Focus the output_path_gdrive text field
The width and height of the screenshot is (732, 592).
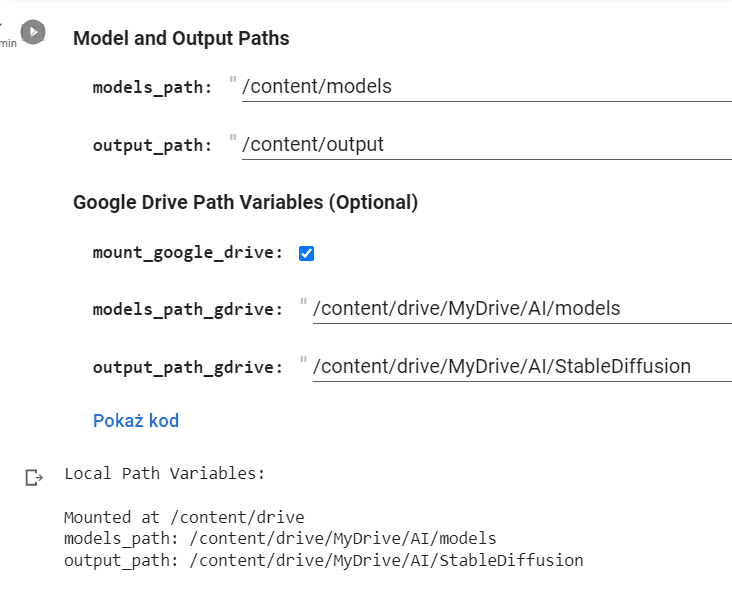pyautogui.click(x=522, y=367)
